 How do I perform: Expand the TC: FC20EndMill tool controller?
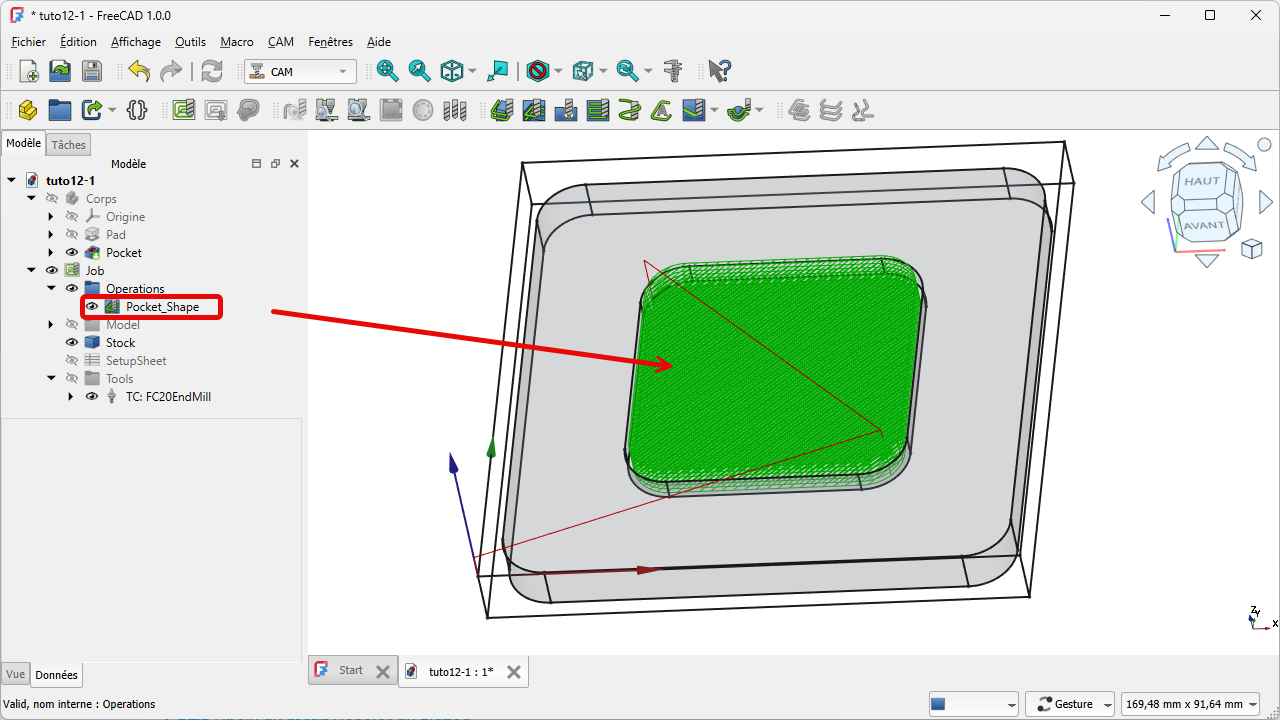tap(71, 397)
